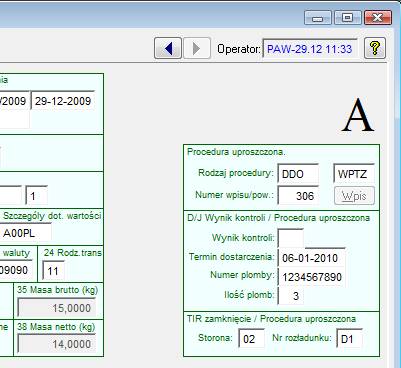Edit Termin dostarczenia date 06-01-2010
Image resolution: width=401 pixels, height=368 pixels.
tap(311, 258)
